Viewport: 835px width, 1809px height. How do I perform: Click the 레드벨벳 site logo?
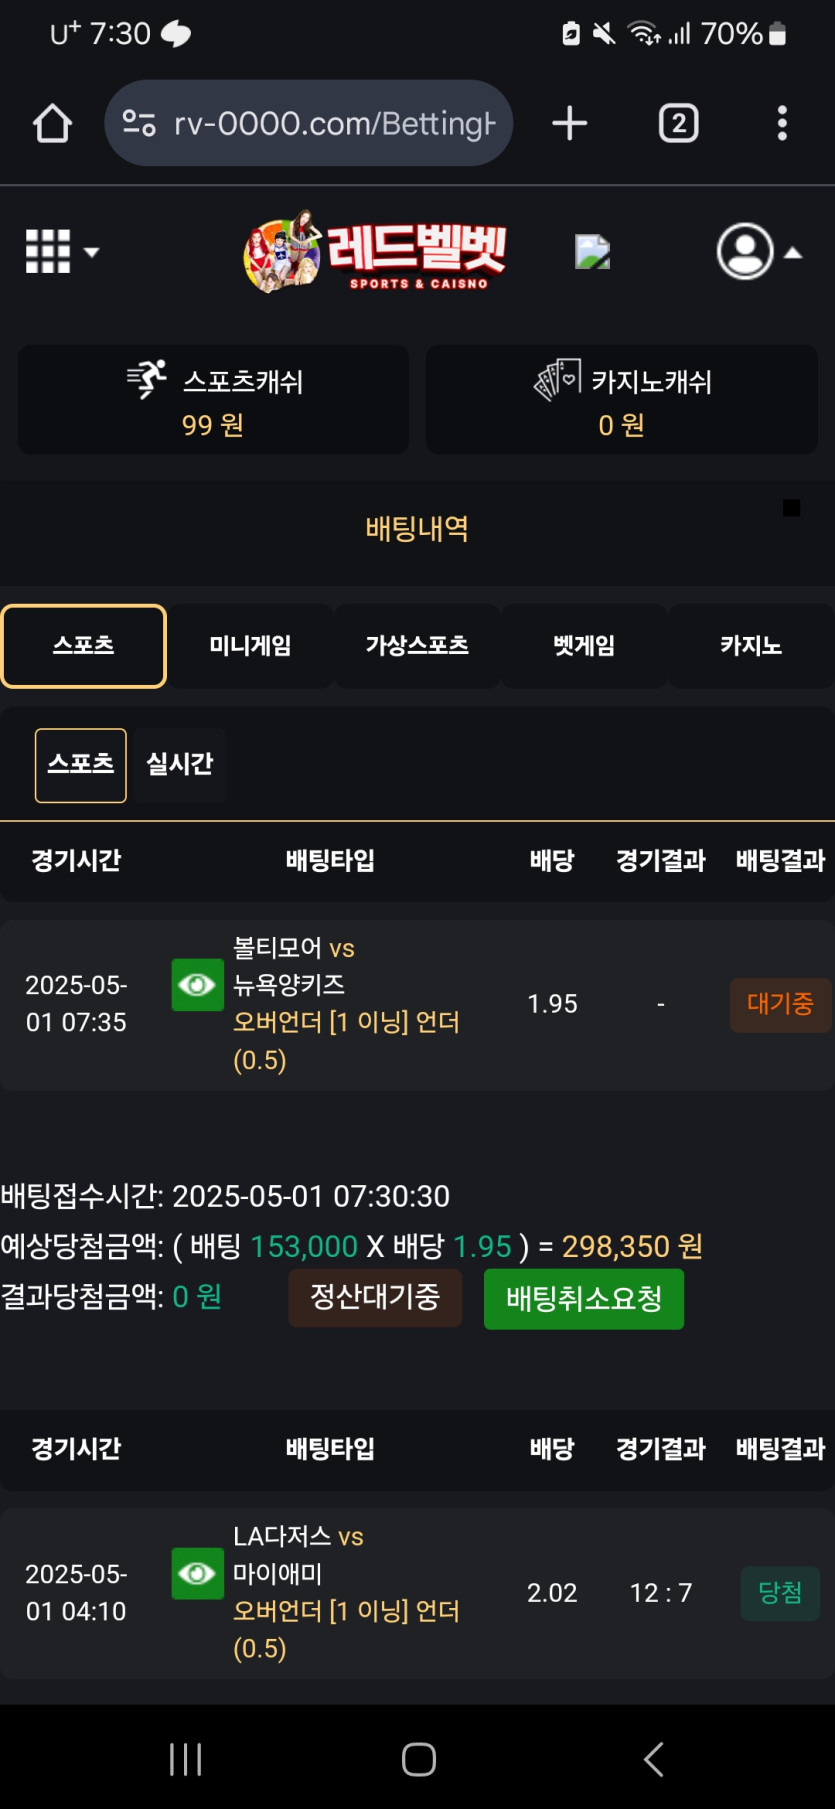(x=376, y=252)
